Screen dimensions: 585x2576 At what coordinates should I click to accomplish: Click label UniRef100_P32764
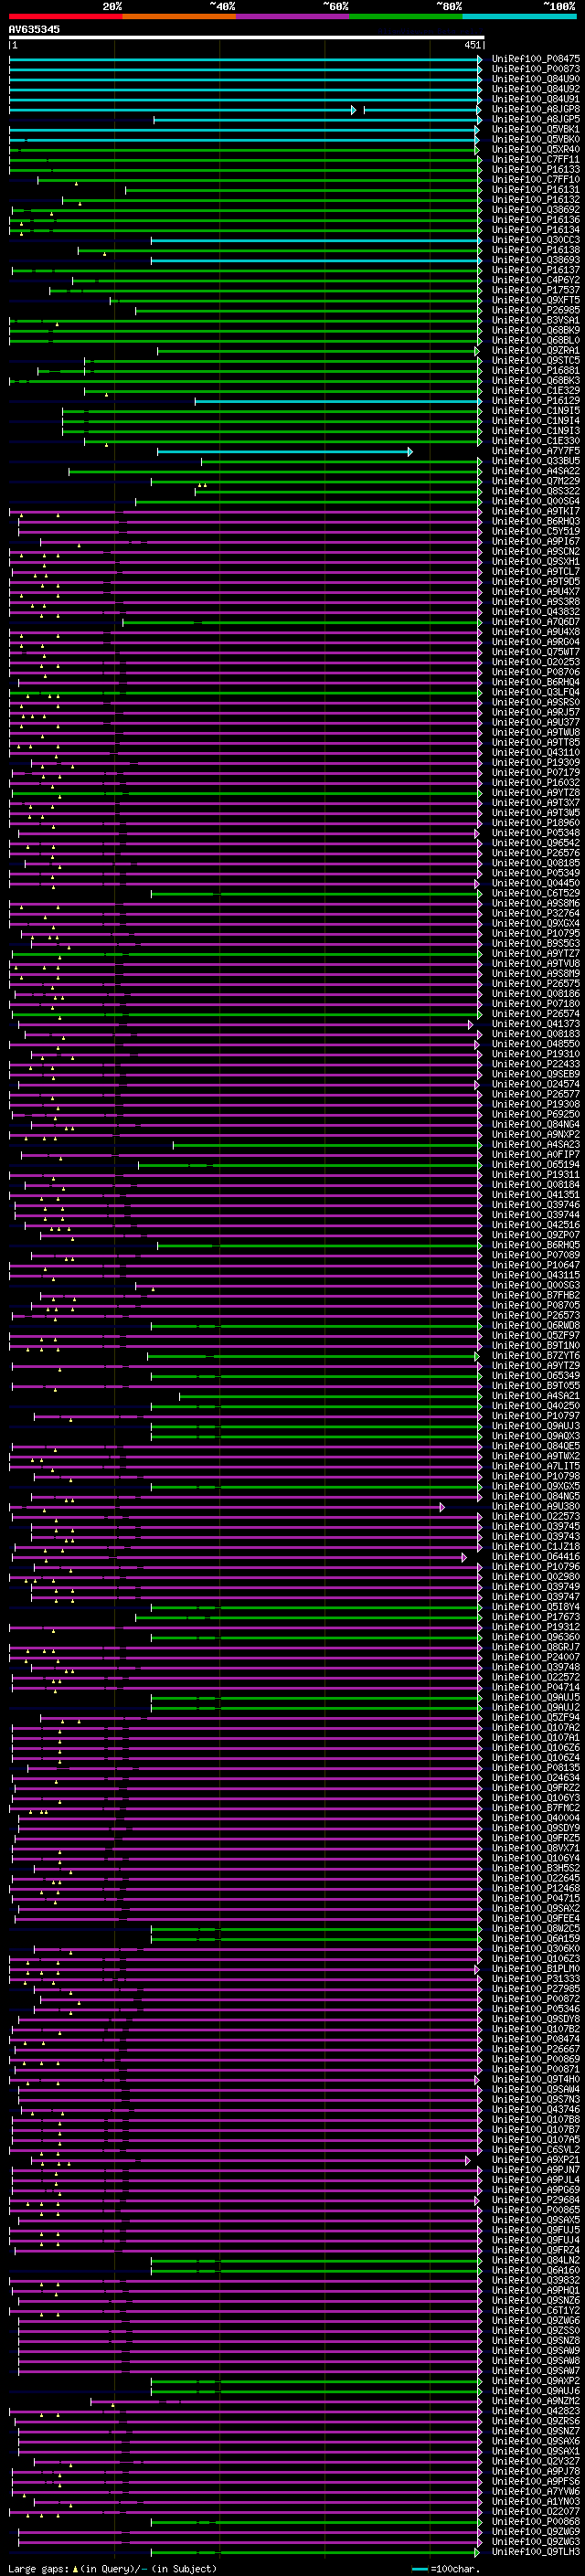click(x=536, y=913)
